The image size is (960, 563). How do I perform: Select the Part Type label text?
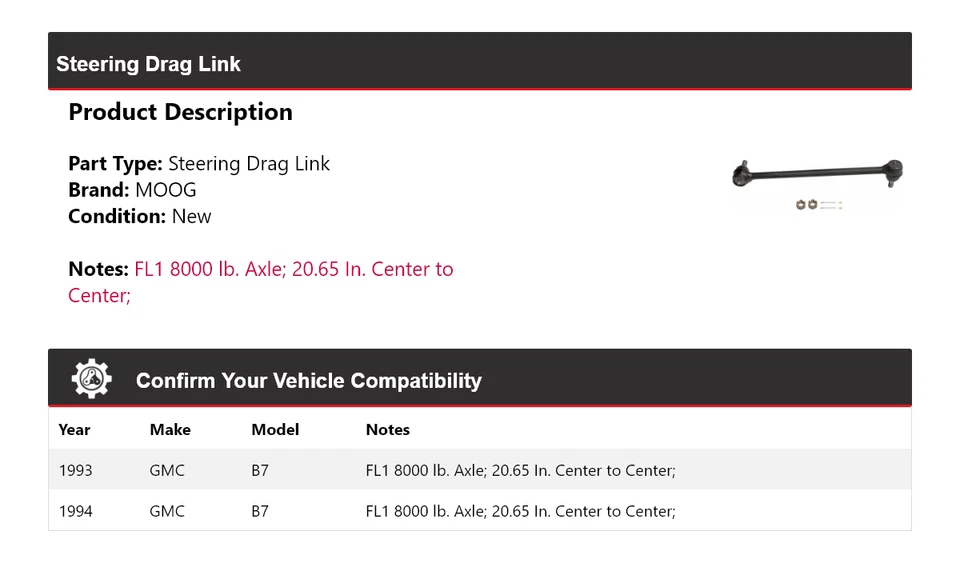click(x=115, y=164)
